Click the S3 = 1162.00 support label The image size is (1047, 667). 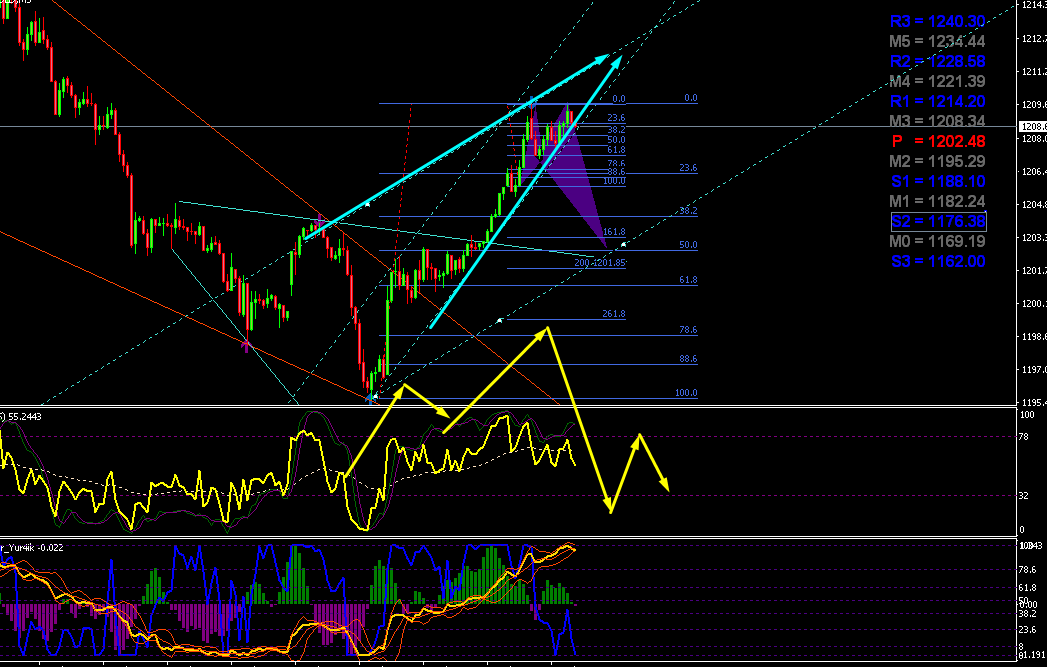click(x=937, y=261)
